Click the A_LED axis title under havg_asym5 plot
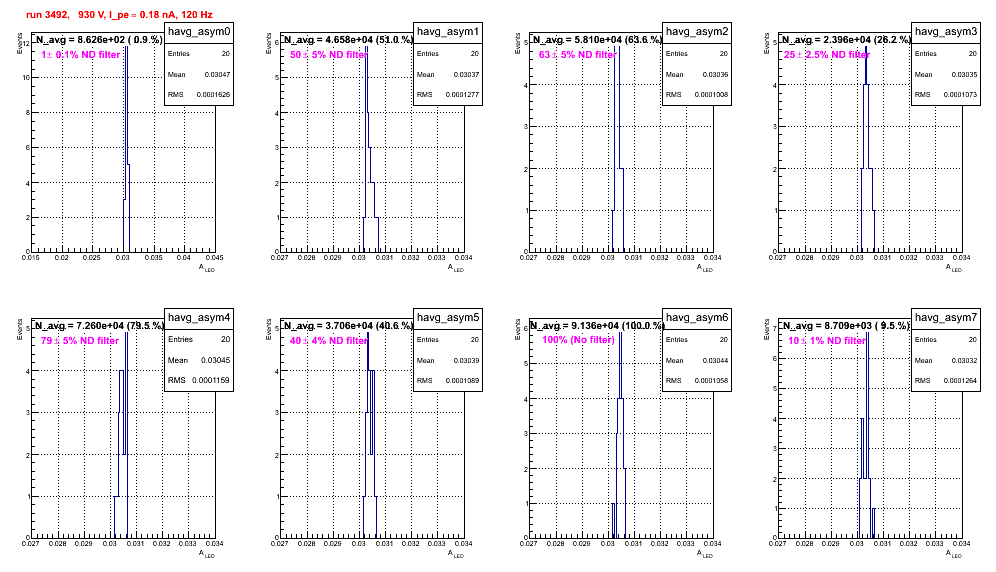Viewport: 996px width, 572px height. pos(456,554)
